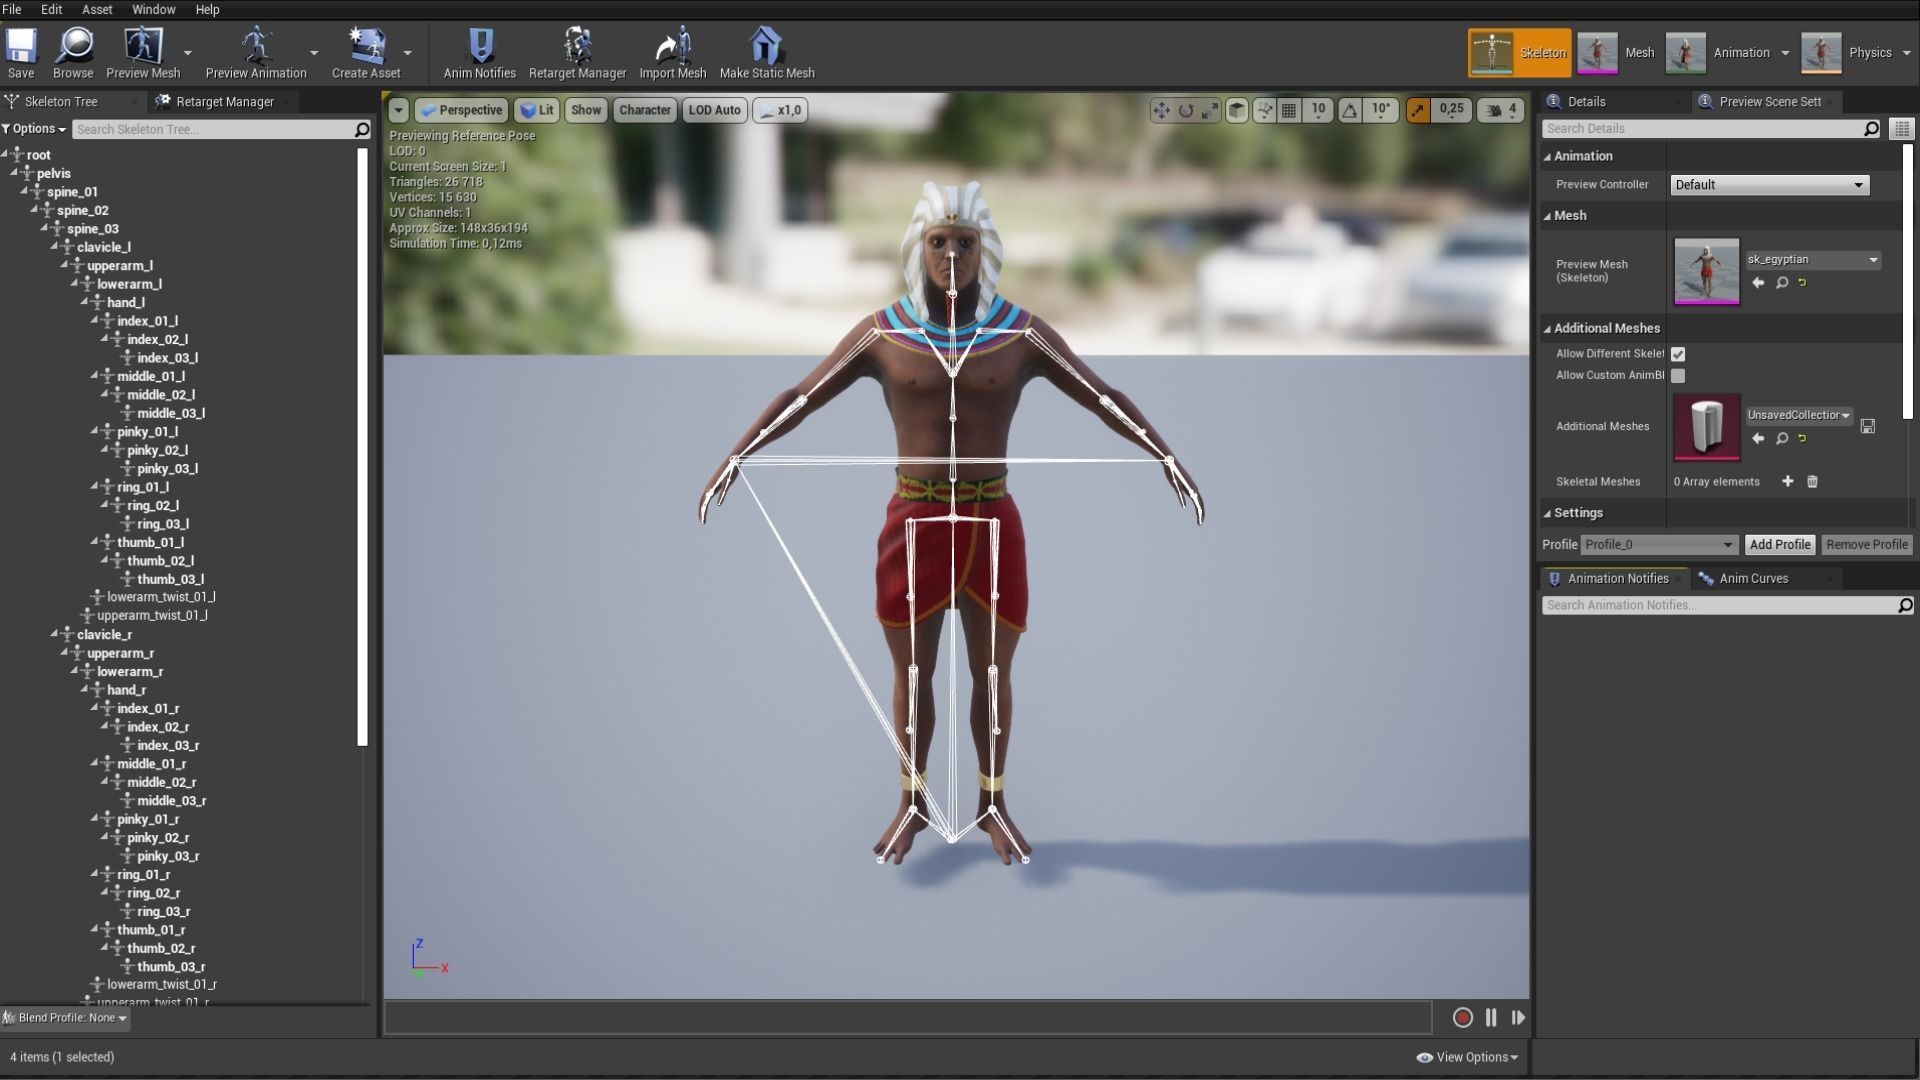This screenshot has height=1080, width=1920.
Task: Collapse the spine_03 tree node
Action: (45, 228)
